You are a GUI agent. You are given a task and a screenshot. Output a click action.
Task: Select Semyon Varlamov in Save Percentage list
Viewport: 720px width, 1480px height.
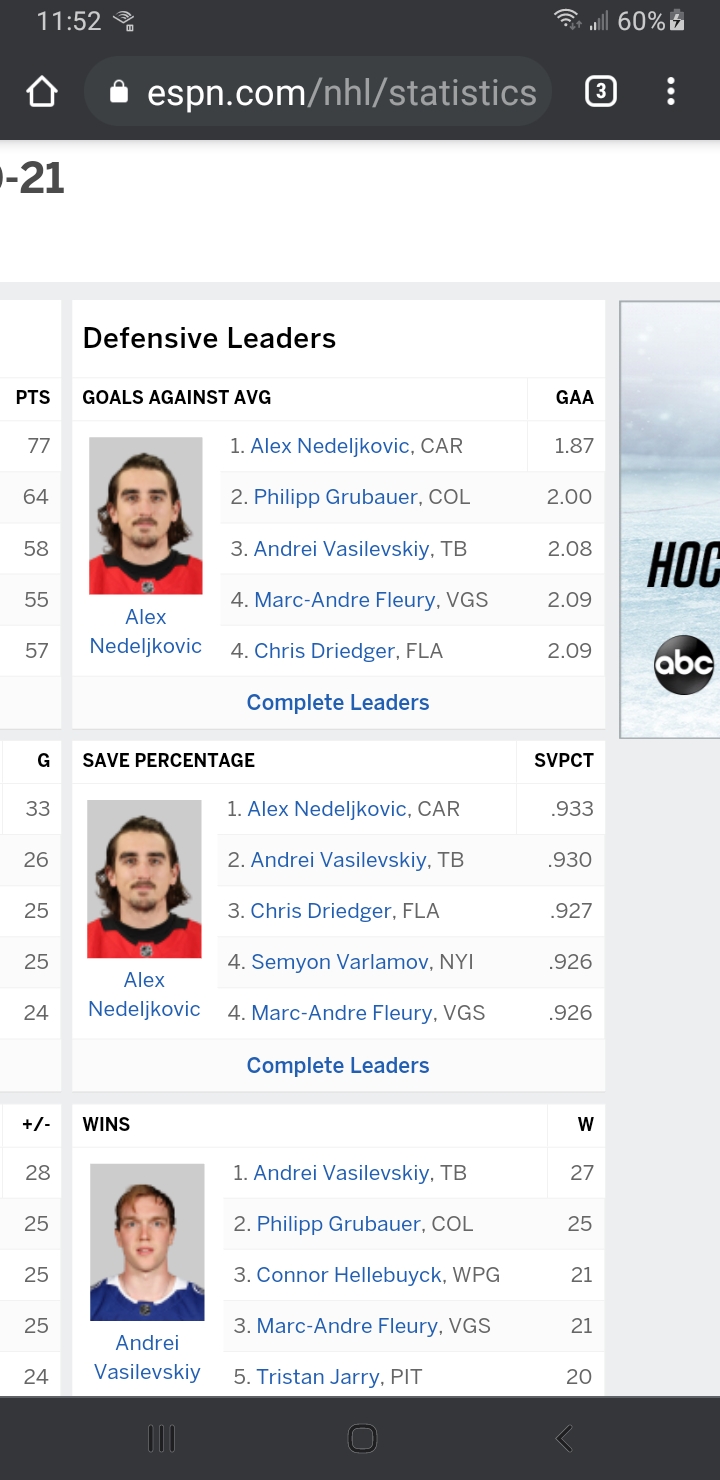coord(342,962)
